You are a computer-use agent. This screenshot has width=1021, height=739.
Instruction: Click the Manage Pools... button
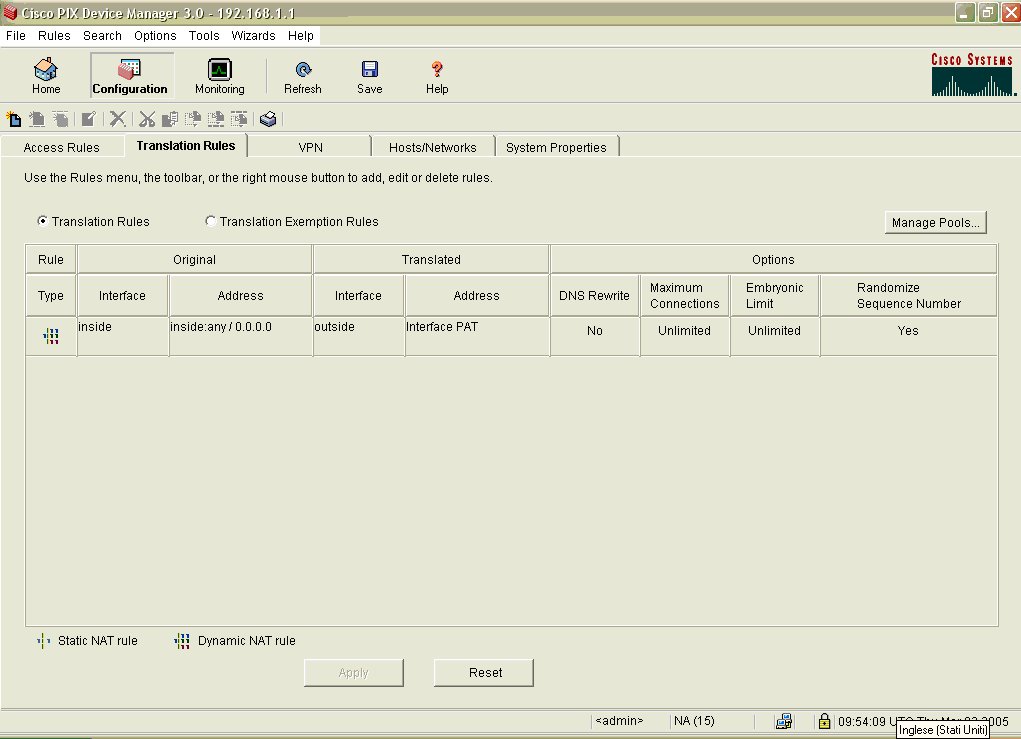(936, 223)
